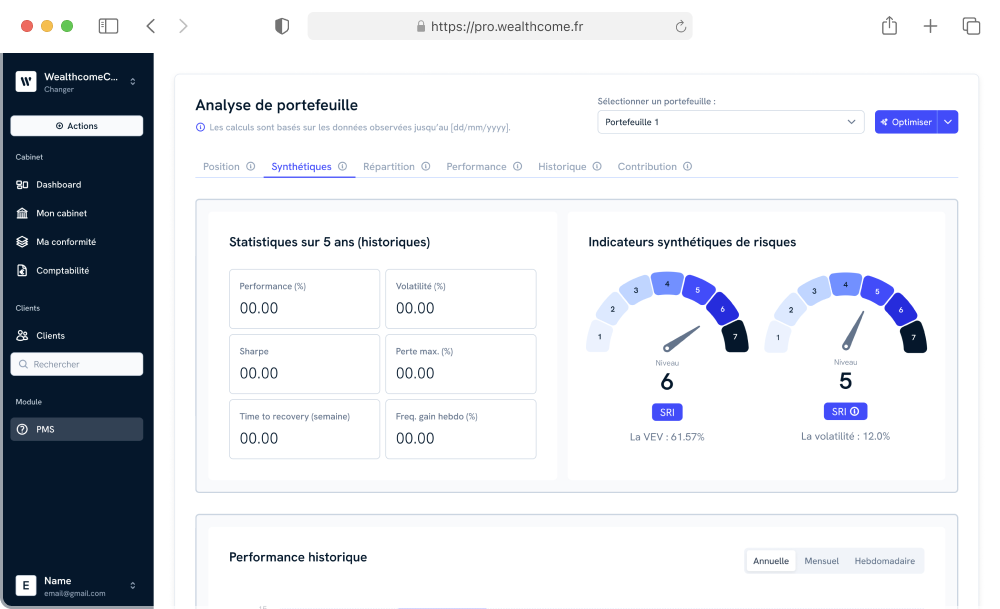Click the Mon cabinet building icon

pos(22,213)
